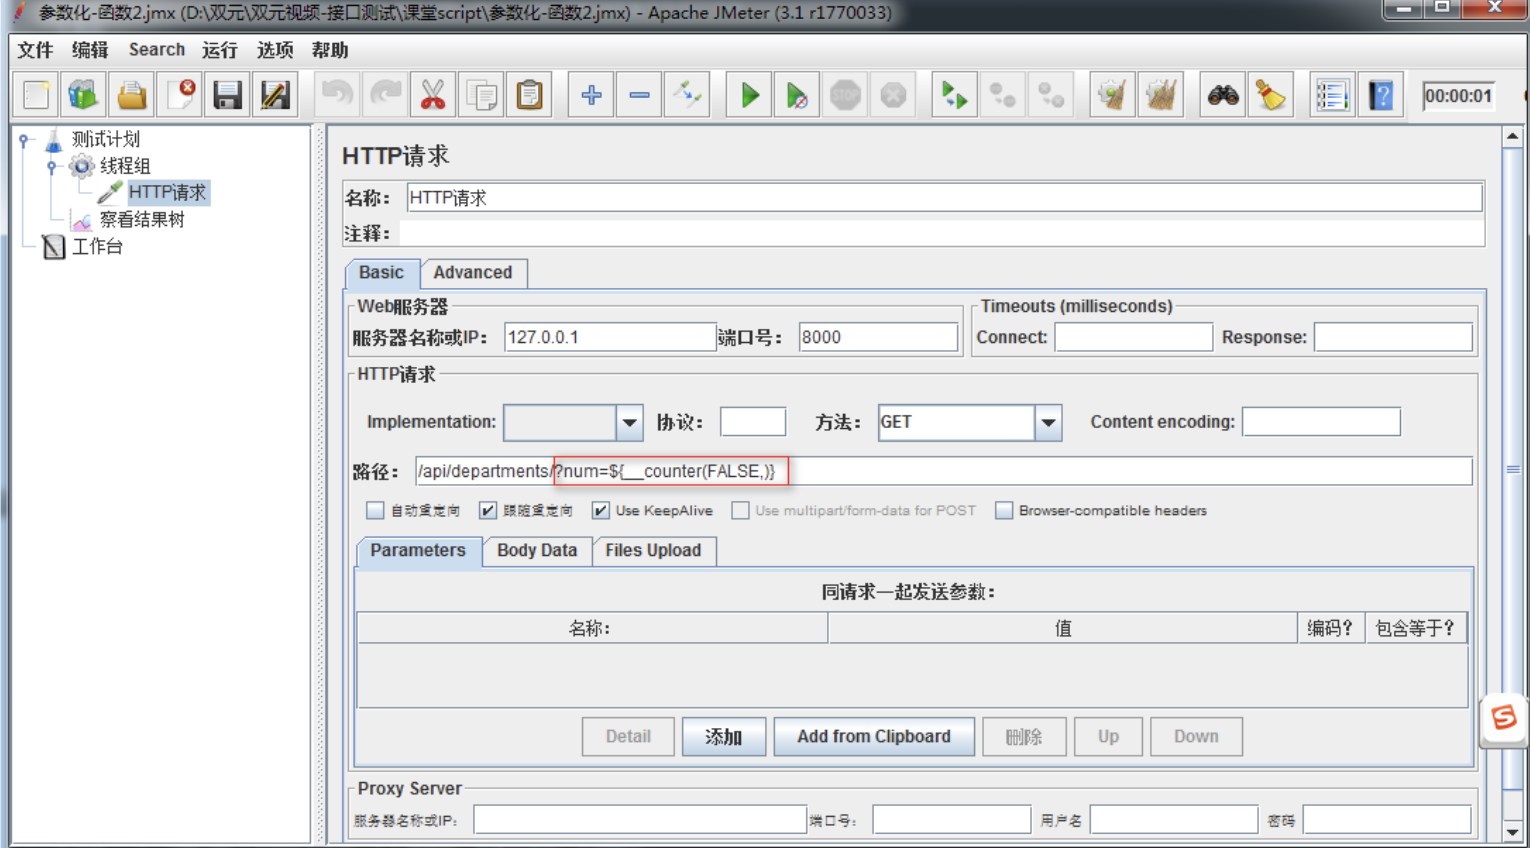
Task: Select the Body Data tab
Action: pyautogui.click(x=537, y=550)
